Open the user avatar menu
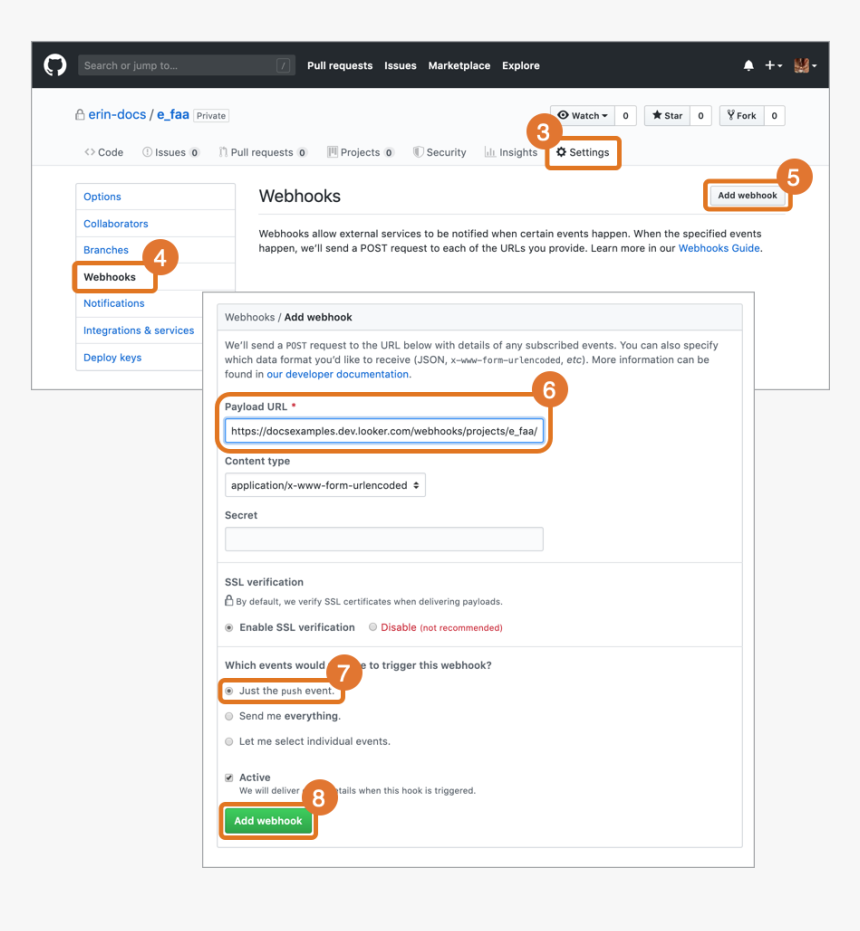The width and height of the screenshot is (860, 931). [x=804, y=66]
